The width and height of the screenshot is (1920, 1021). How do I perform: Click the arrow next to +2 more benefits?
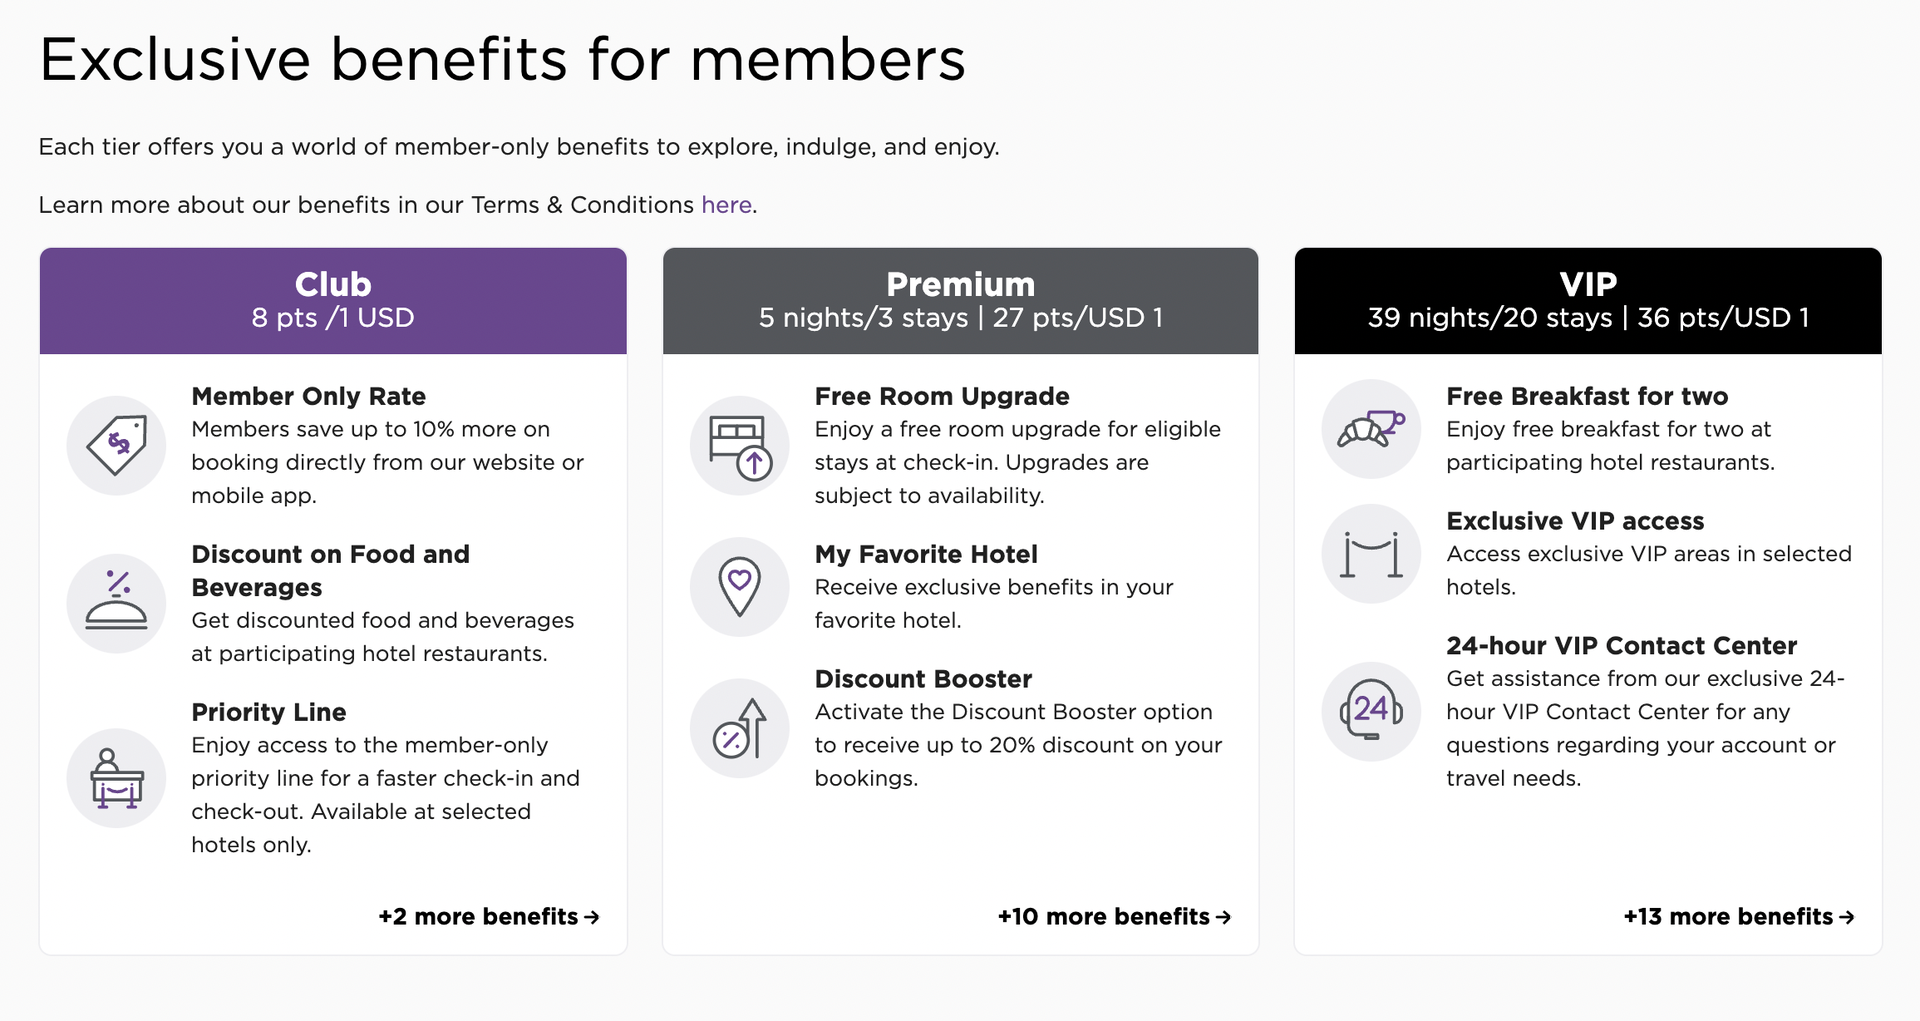[592, 917]
